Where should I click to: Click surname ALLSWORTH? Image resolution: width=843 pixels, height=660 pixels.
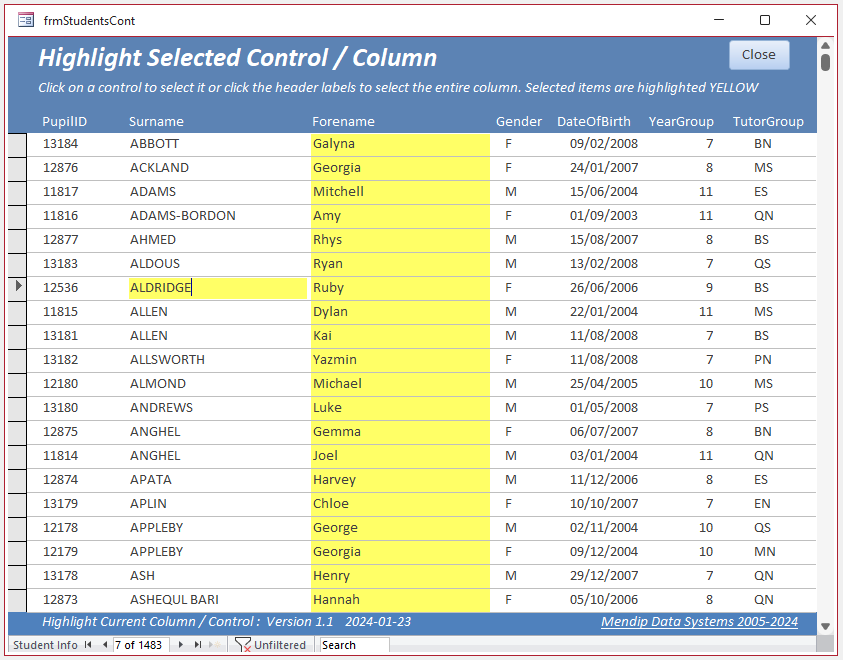(167, 360)
